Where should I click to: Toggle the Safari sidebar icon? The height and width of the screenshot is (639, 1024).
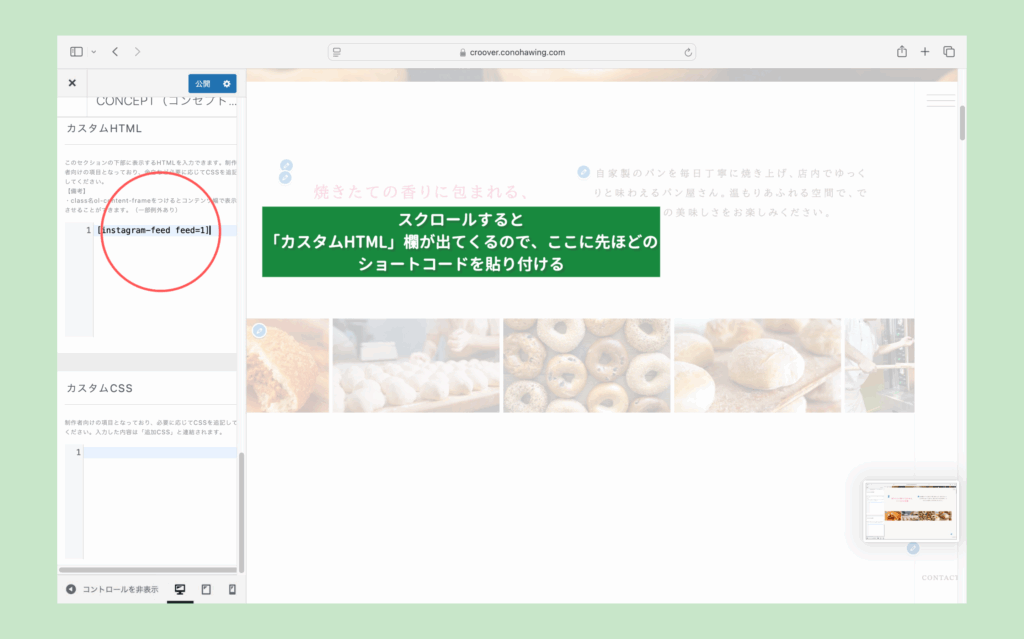[x=76, y=52]
